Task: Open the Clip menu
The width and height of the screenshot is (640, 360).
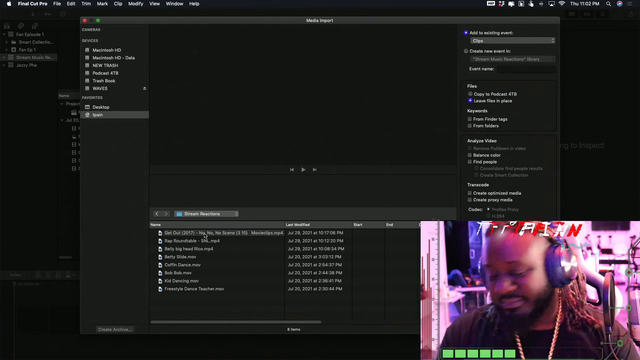Action: (x=118, y=4)
